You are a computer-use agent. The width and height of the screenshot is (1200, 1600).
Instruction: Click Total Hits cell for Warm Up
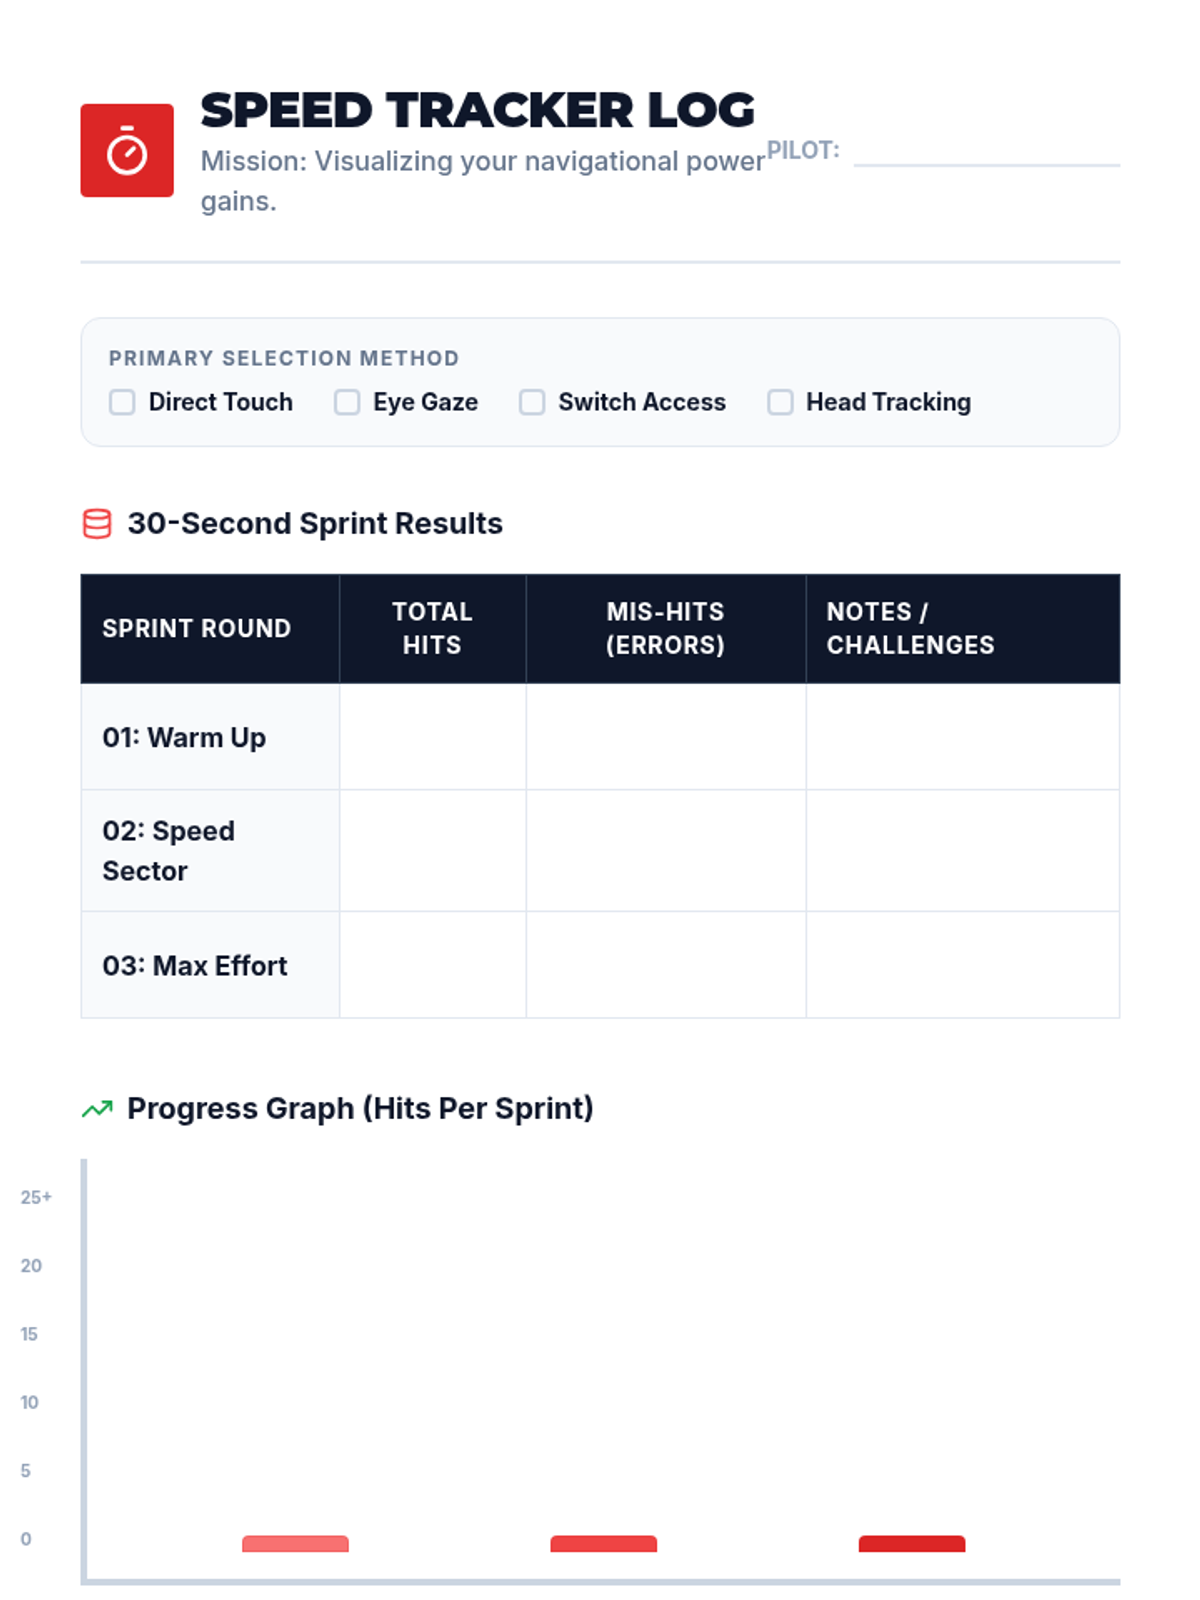point(433,737)
